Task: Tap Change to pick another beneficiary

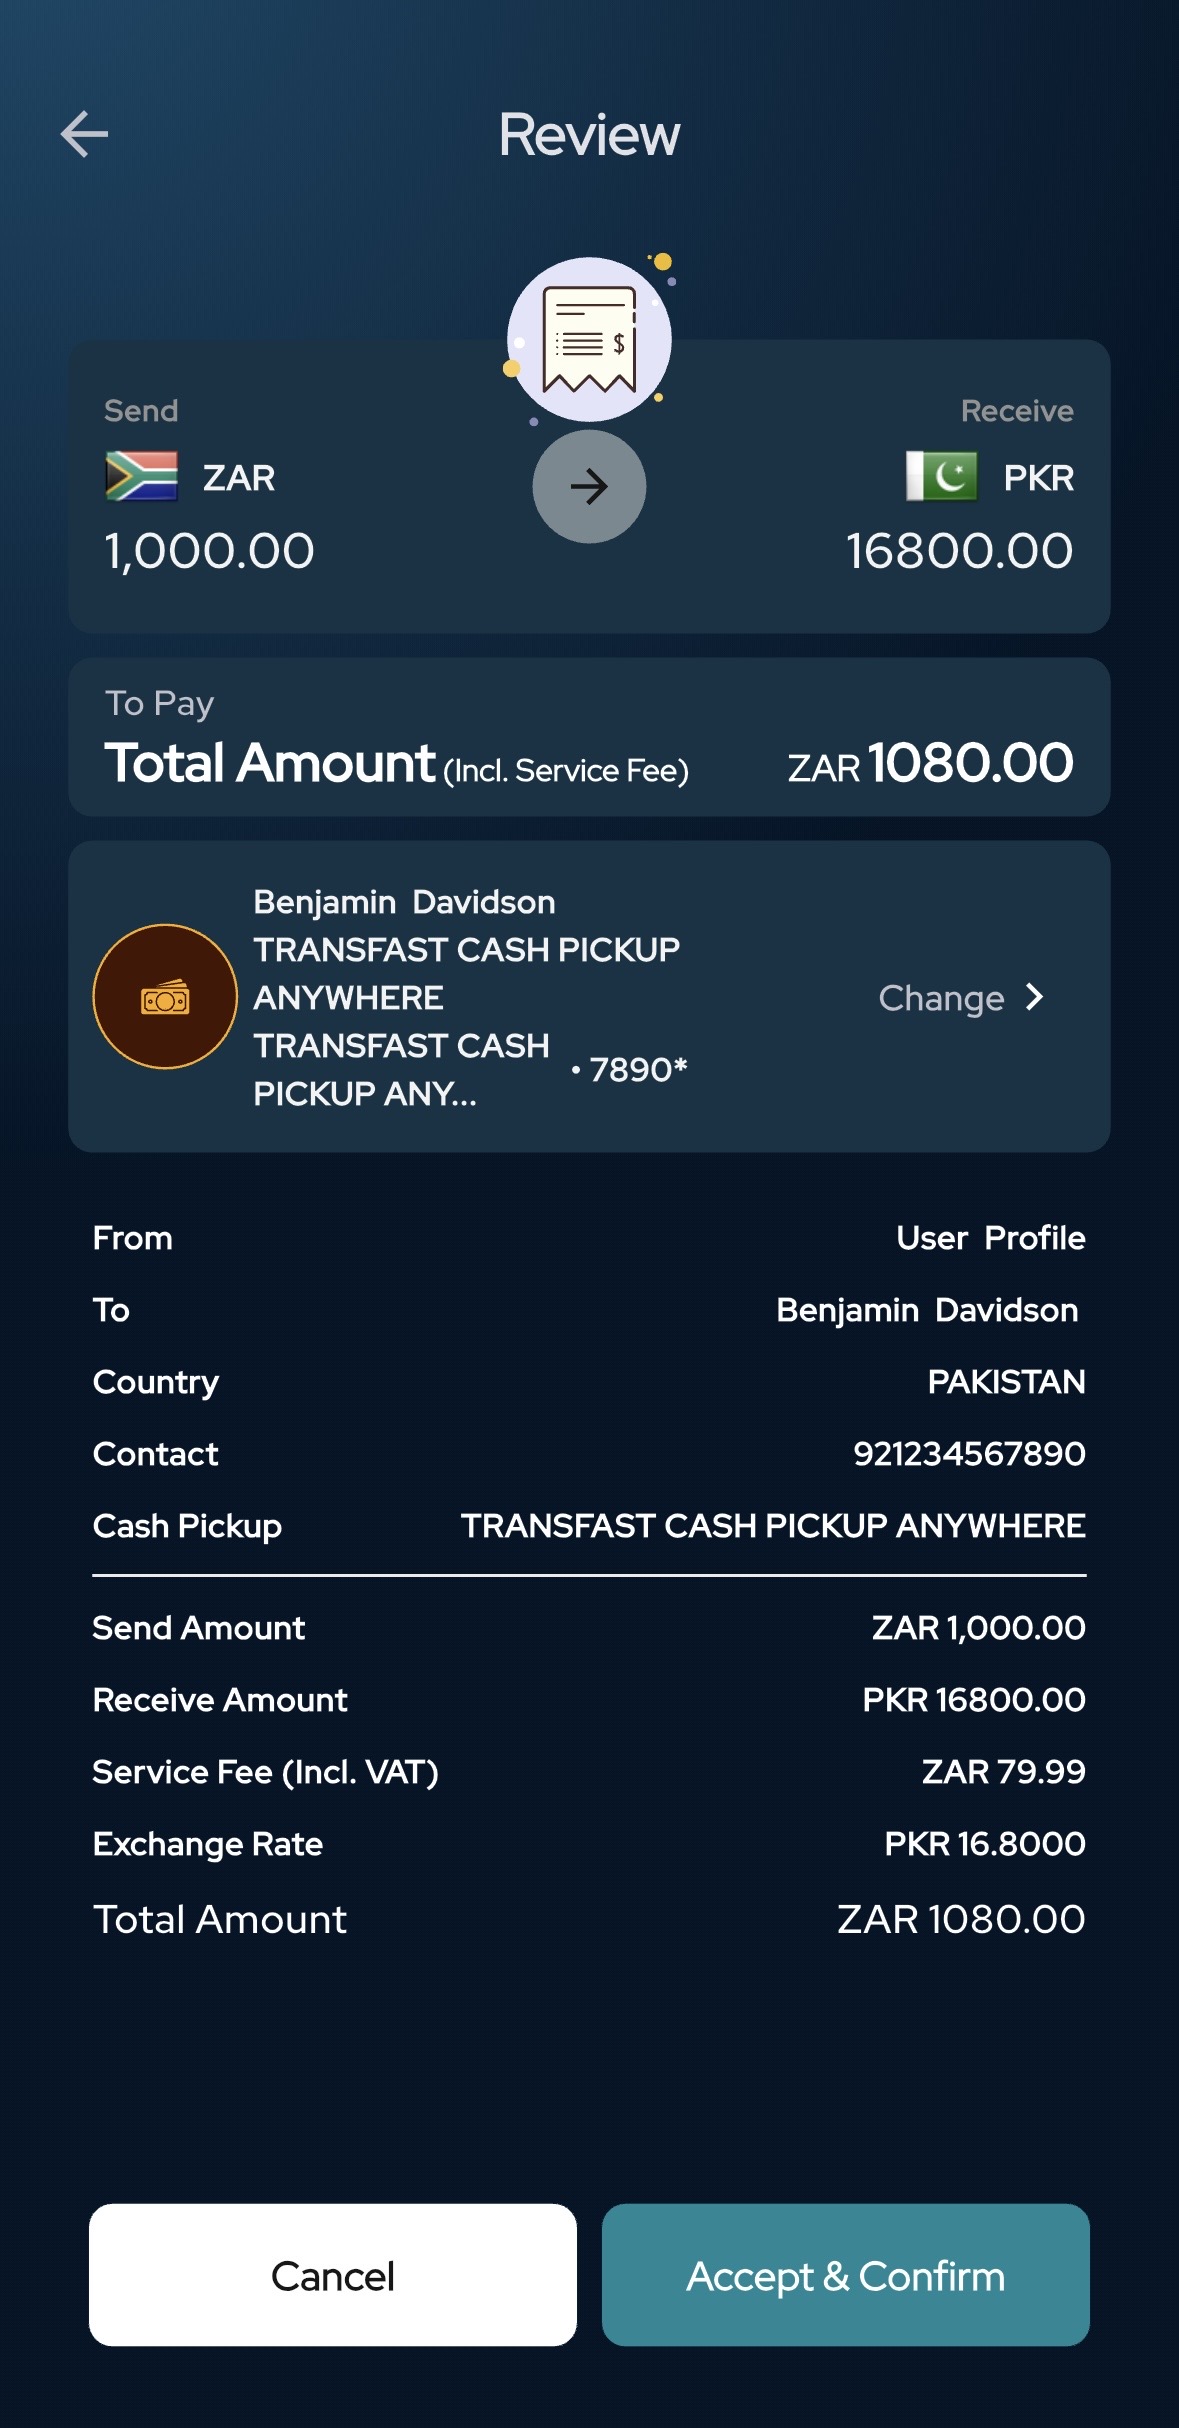Action: [941, 998]
